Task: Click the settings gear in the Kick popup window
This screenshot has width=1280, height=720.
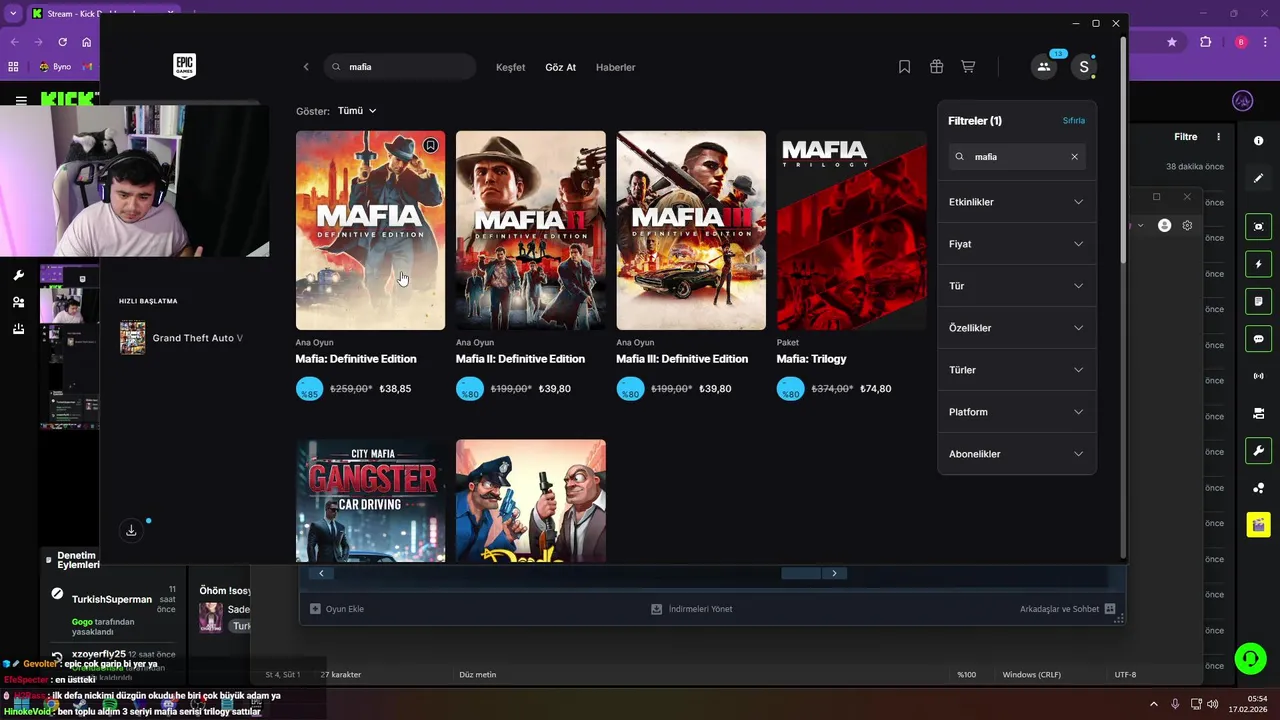Action: pos(1187,226)
